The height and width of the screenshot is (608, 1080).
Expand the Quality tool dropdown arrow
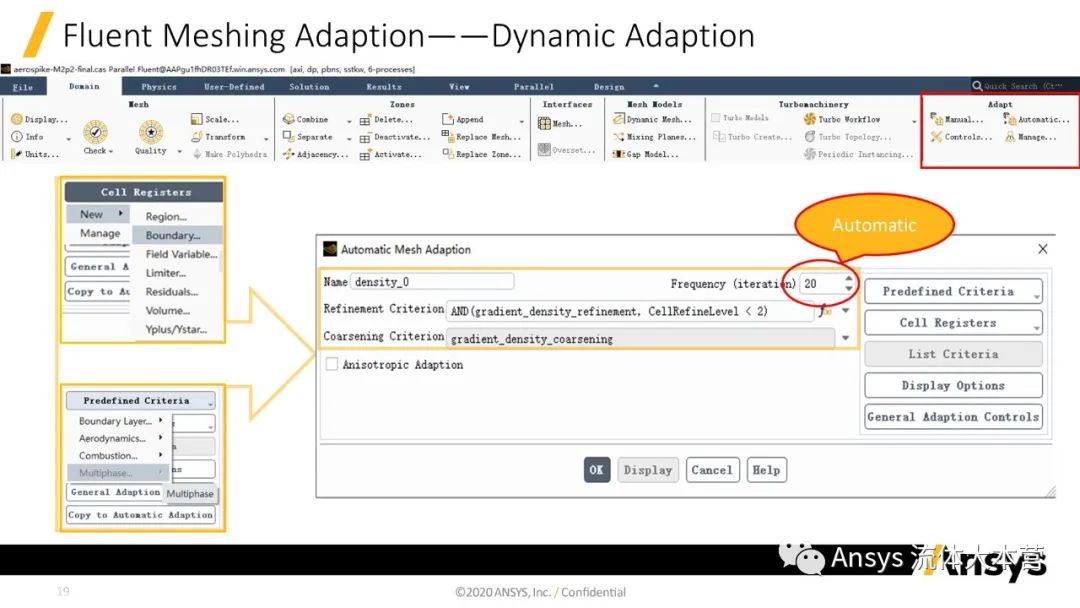tap(180, 151)
